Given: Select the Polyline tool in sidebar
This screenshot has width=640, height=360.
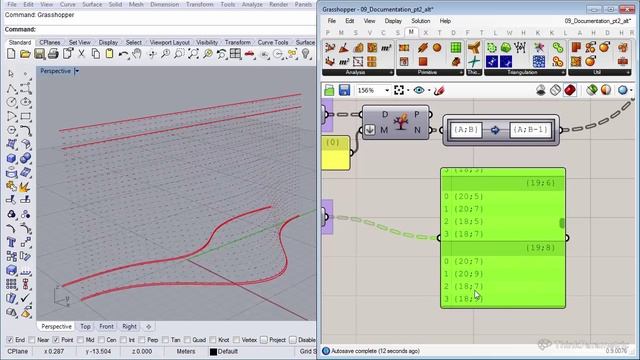Looking at the screenshot, I should pos(11,88).
